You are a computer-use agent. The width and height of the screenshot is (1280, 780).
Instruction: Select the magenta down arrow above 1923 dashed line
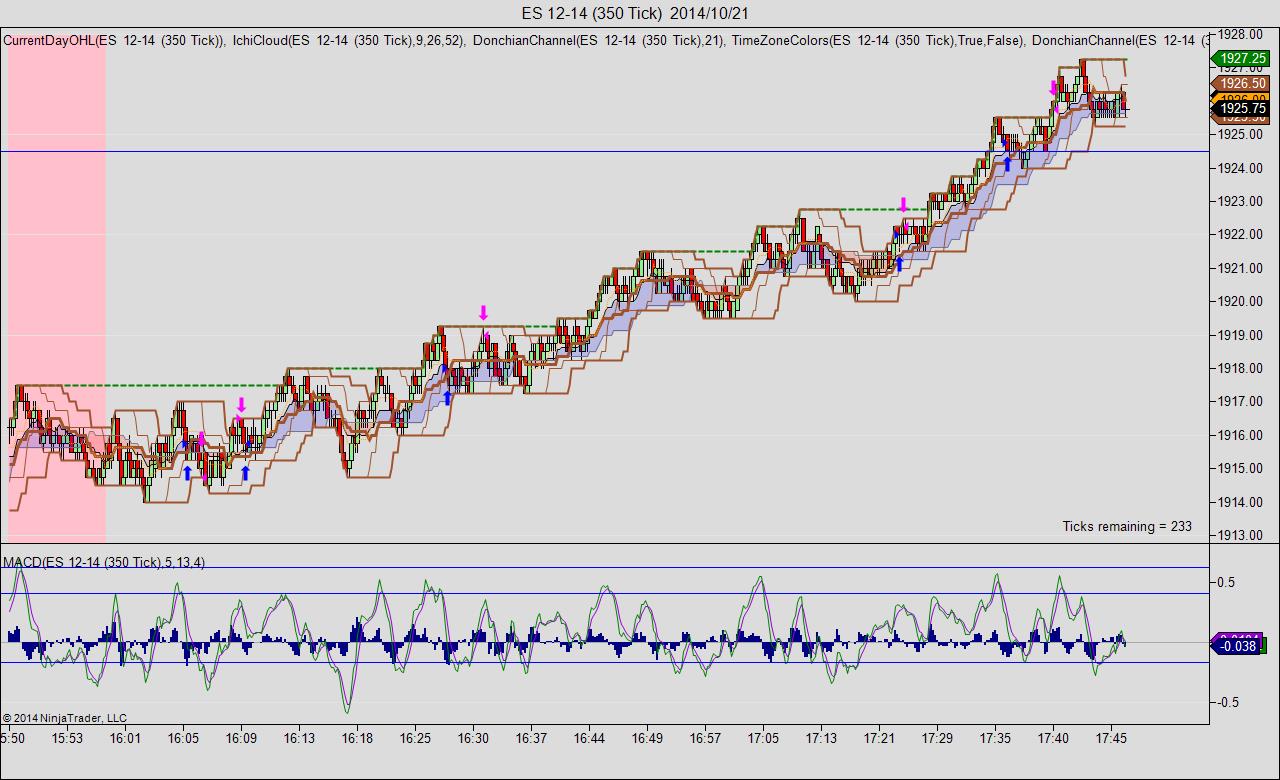pos(903,205)
